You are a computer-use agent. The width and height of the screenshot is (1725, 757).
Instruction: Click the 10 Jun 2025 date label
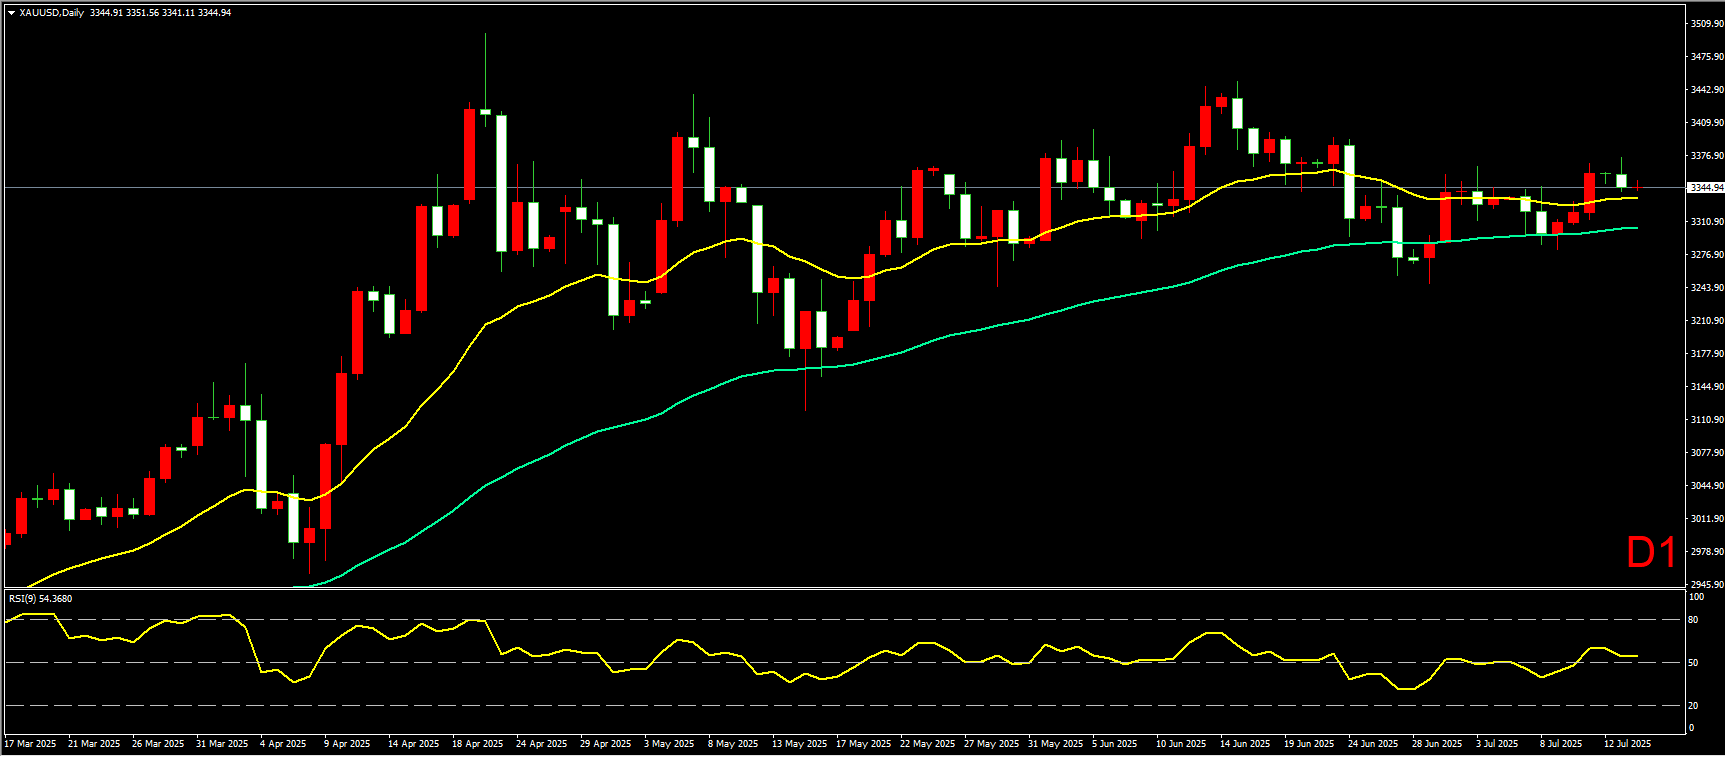1180,744
